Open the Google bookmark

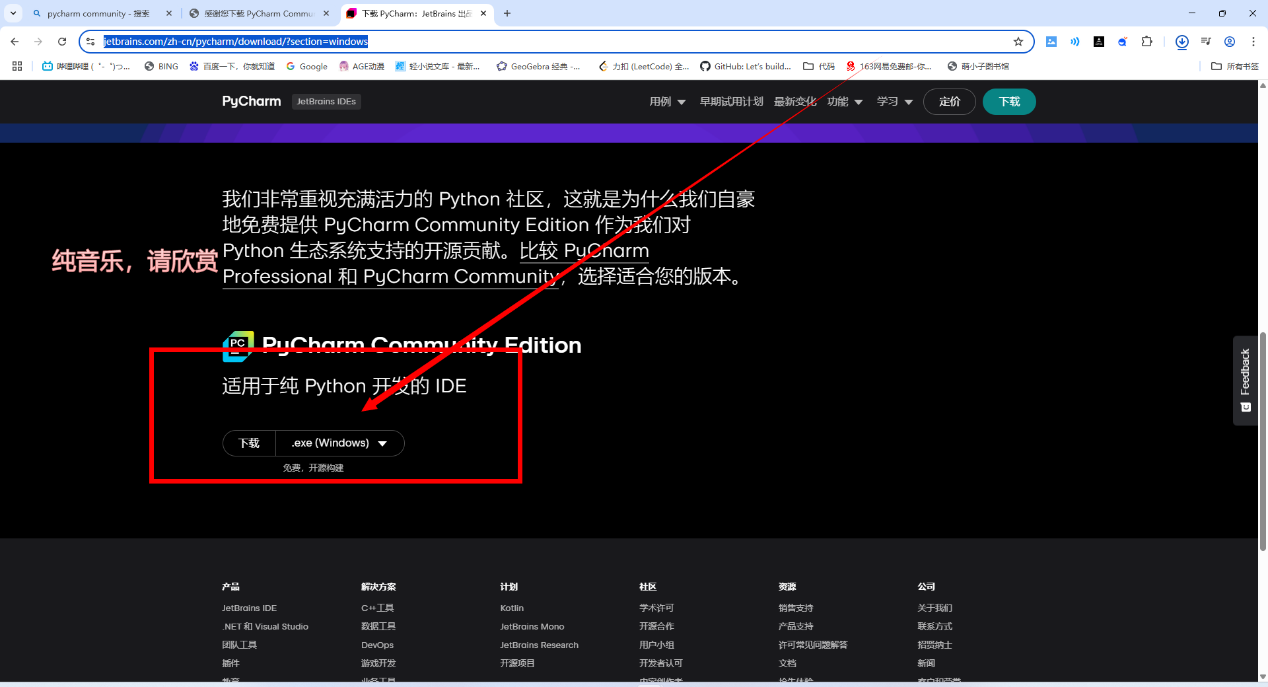pos(306,66)
